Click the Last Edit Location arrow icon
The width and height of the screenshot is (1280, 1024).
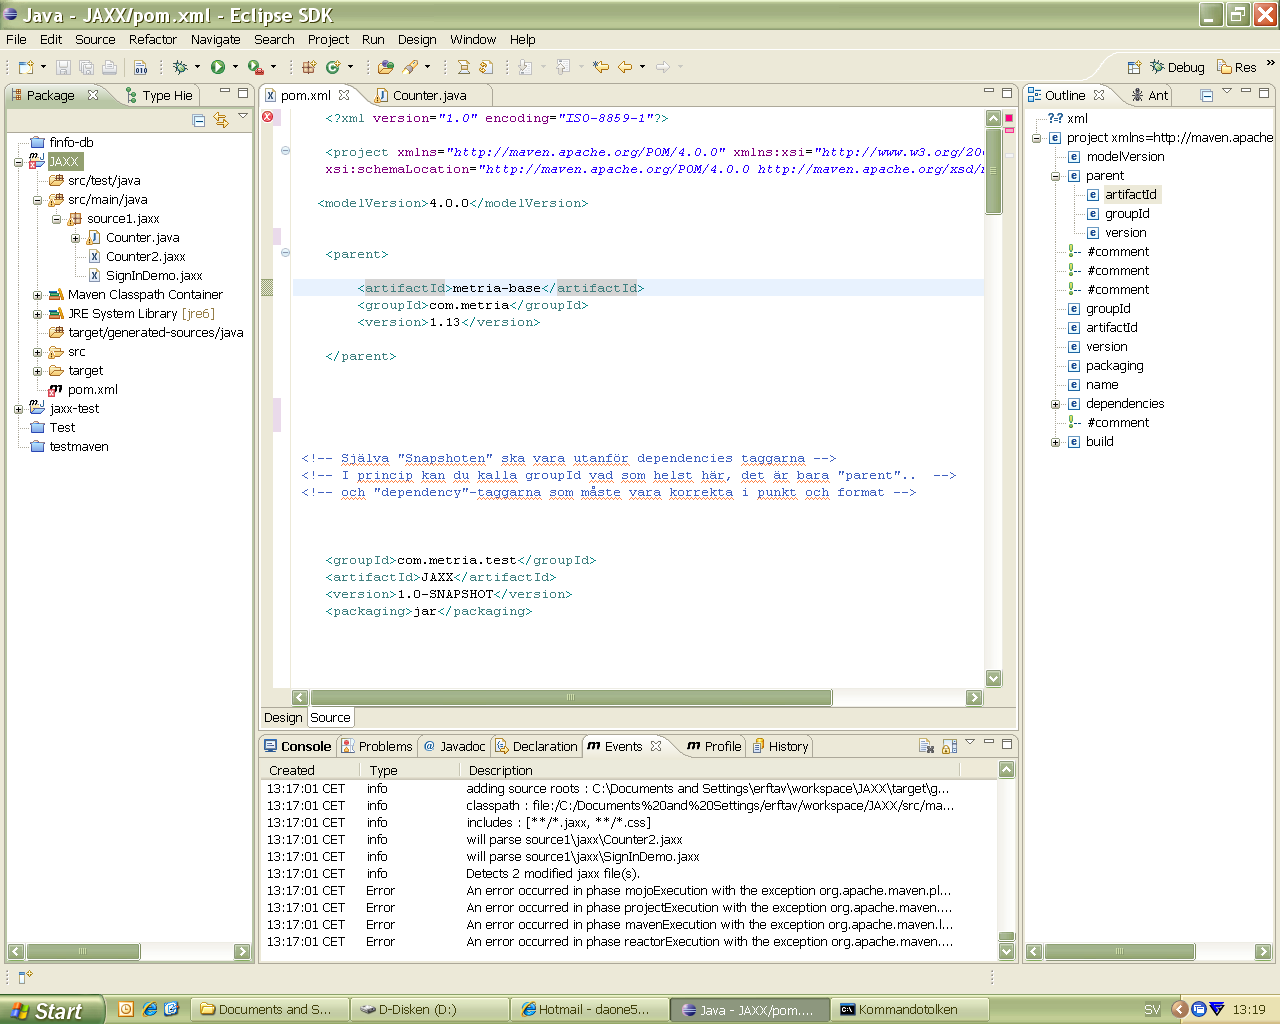pyautogui.click(x=601, y=67)
